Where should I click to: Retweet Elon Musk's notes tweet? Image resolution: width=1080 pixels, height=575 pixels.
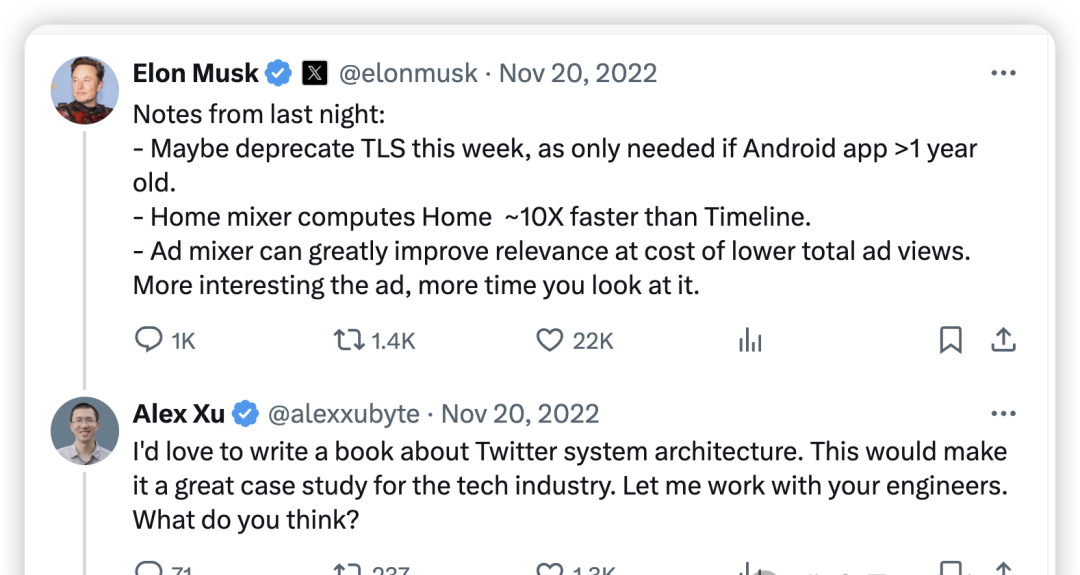pos(349,341)
